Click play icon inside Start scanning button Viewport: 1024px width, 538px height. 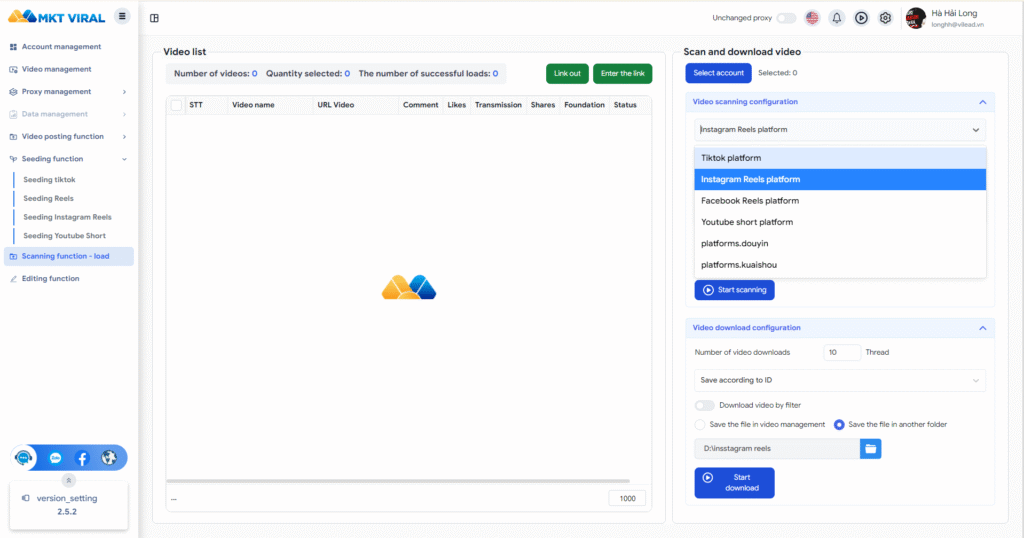708,290
